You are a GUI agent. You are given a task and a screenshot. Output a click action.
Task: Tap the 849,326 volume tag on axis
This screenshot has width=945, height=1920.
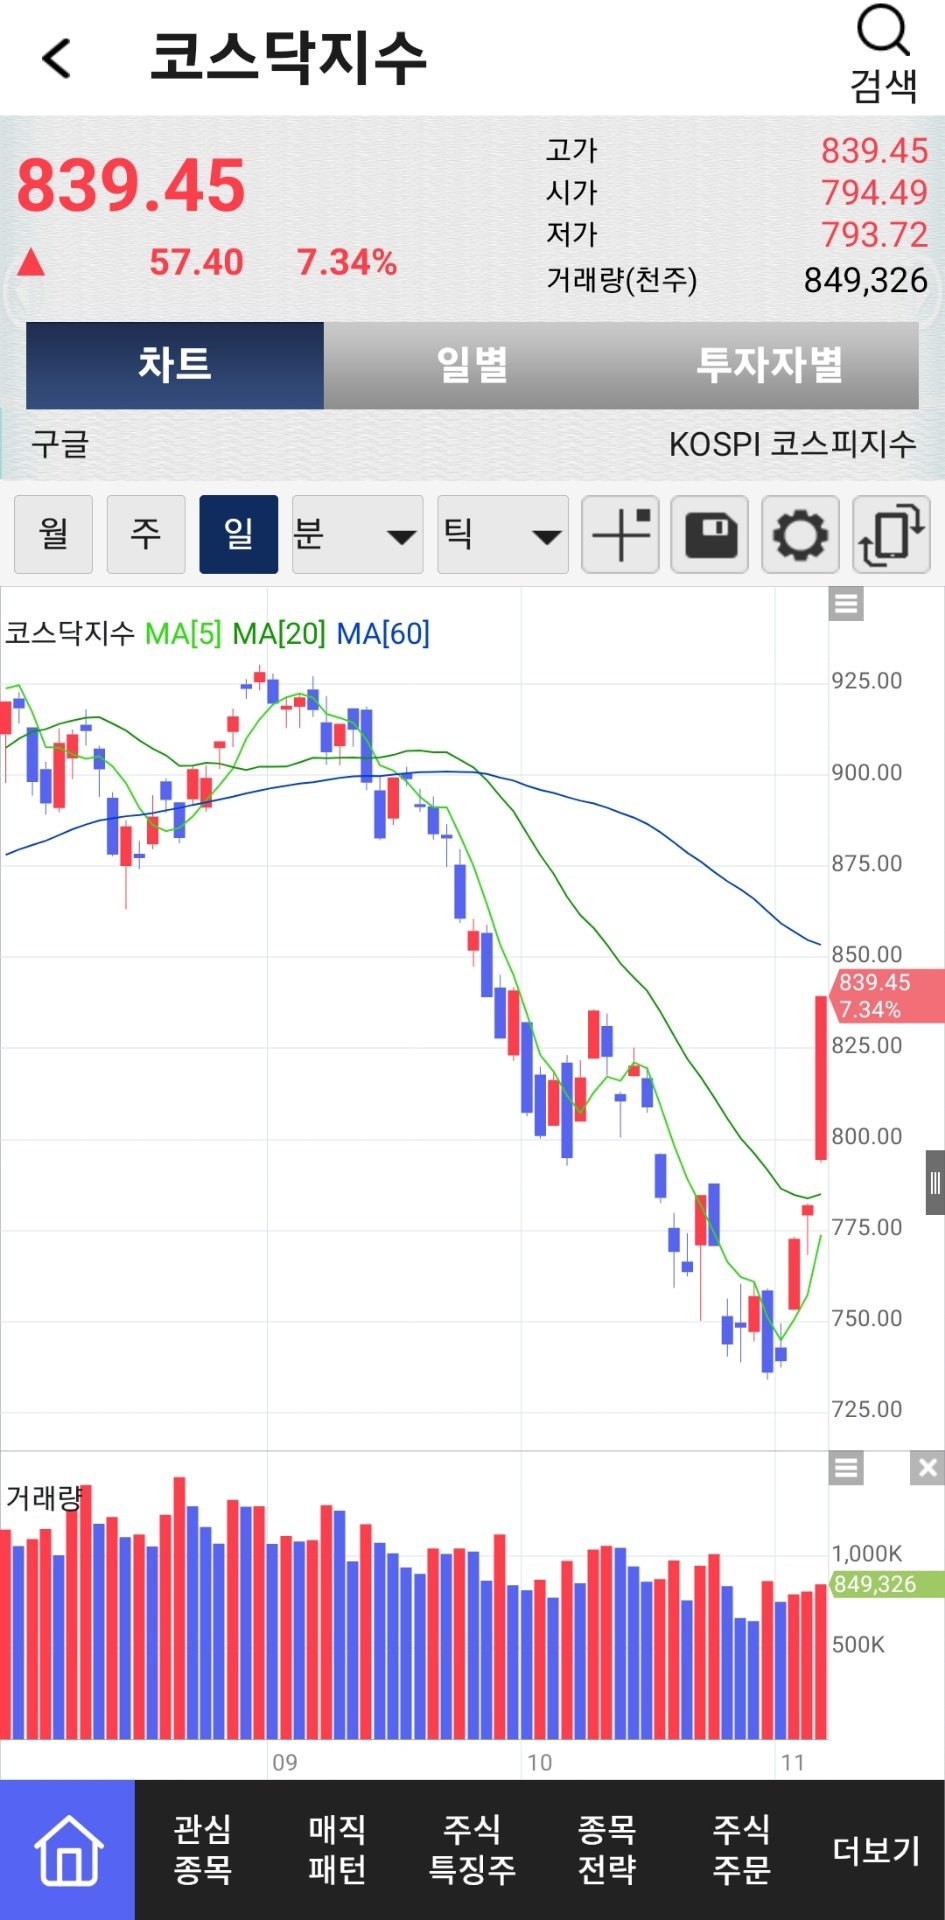(x=886, y=1584)
